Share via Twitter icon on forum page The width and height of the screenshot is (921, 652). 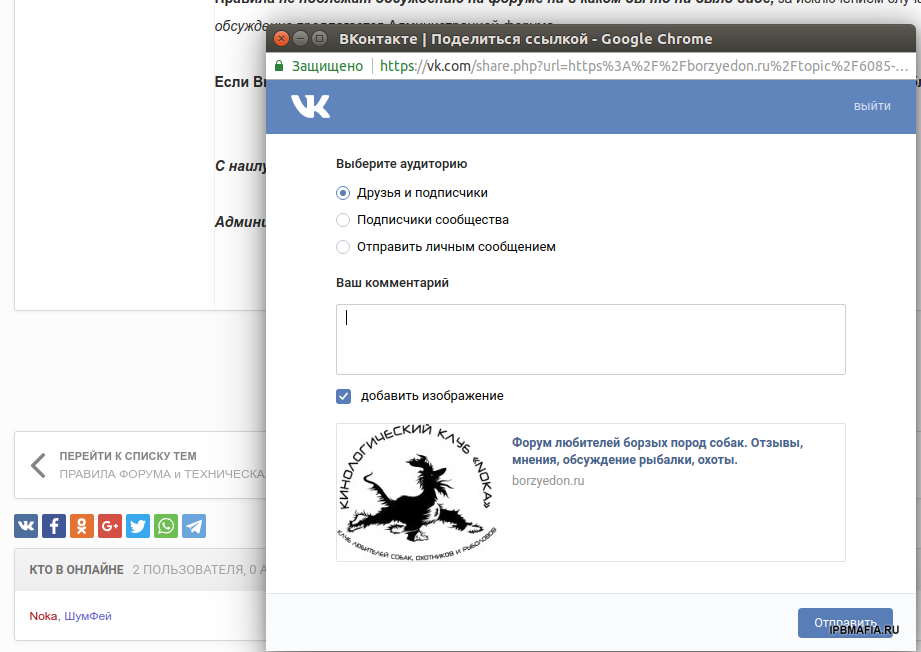tap(138, 526)
